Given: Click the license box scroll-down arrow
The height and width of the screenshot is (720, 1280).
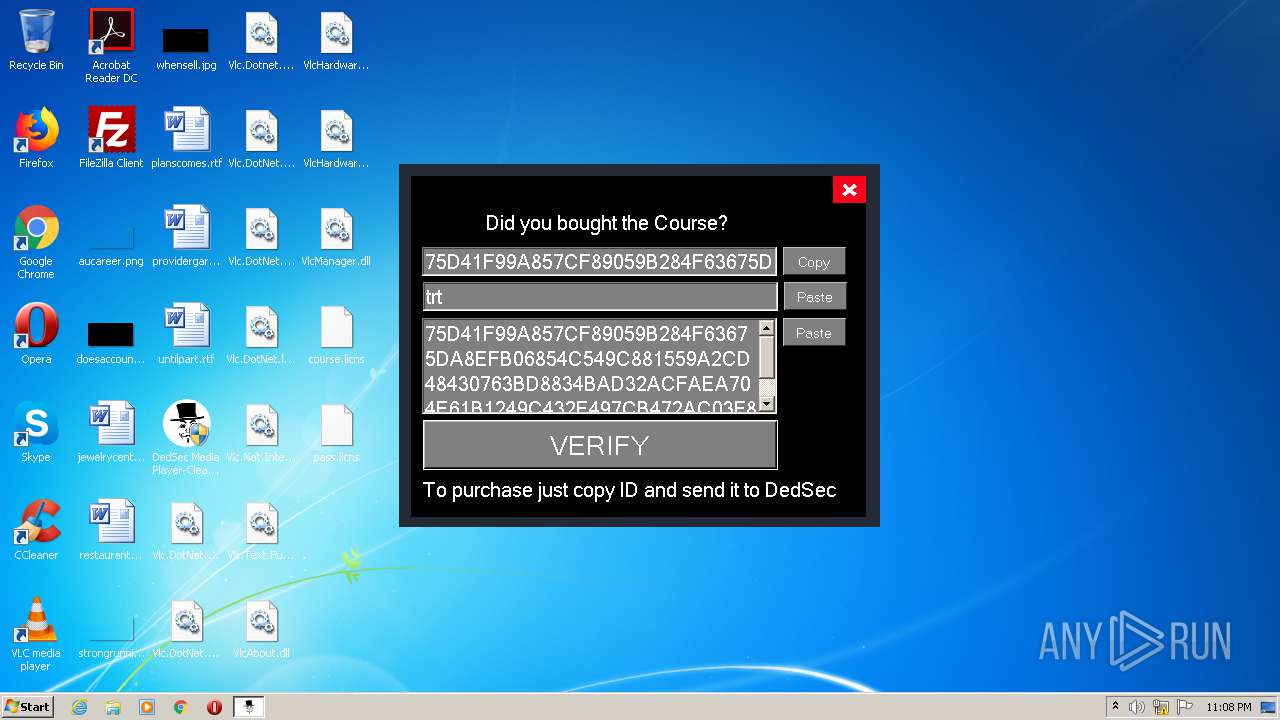Looking at the screenshot, I should [767, 404].
